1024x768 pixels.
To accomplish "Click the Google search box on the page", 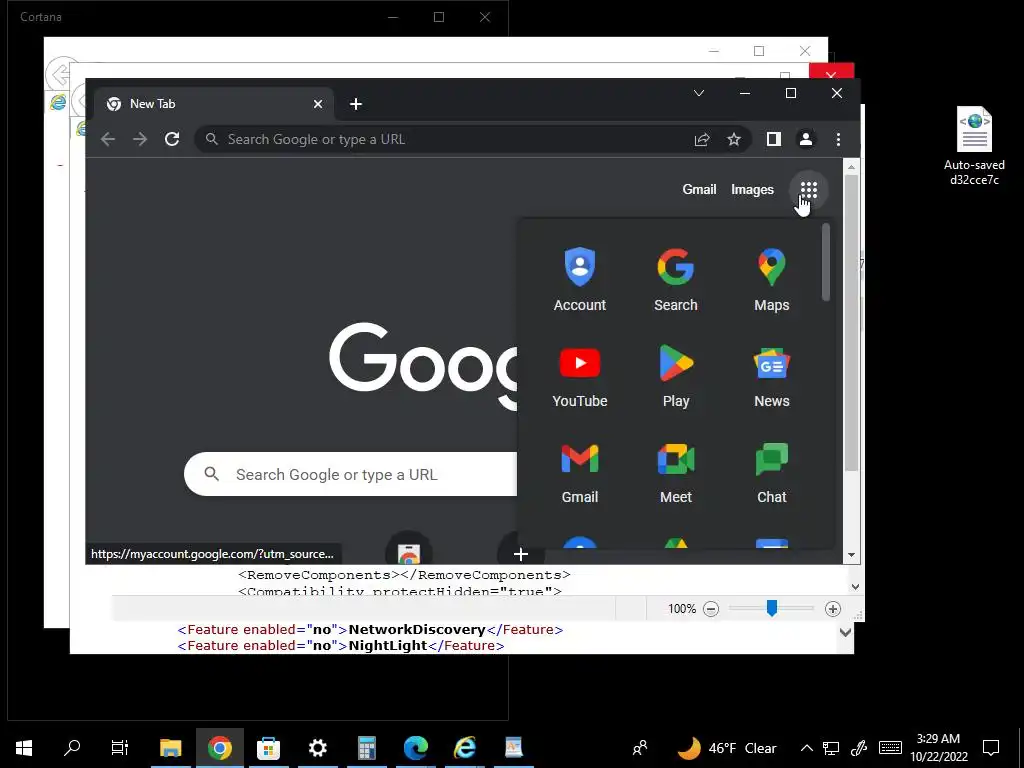I will [x=351, y=474].
